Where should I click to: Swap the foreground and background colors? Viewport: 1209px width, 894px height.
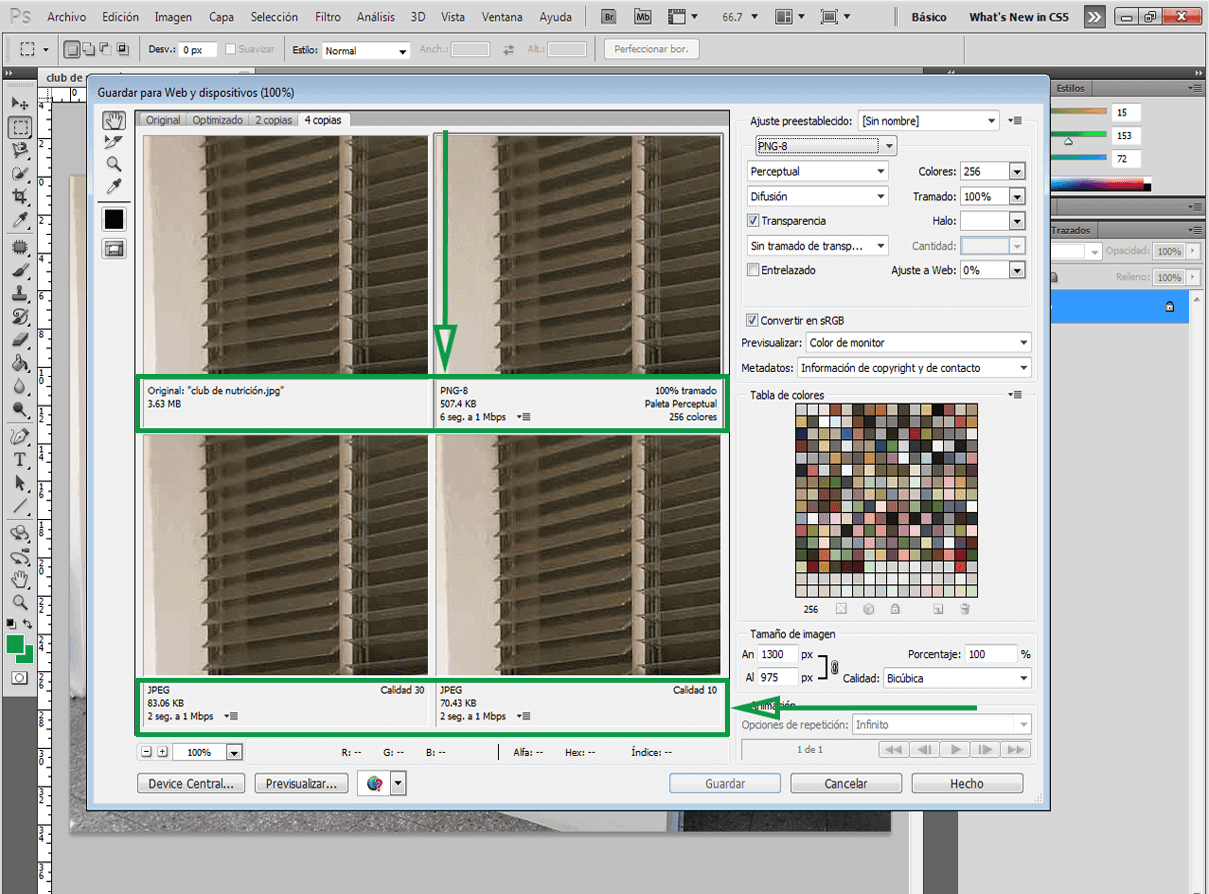28,624
